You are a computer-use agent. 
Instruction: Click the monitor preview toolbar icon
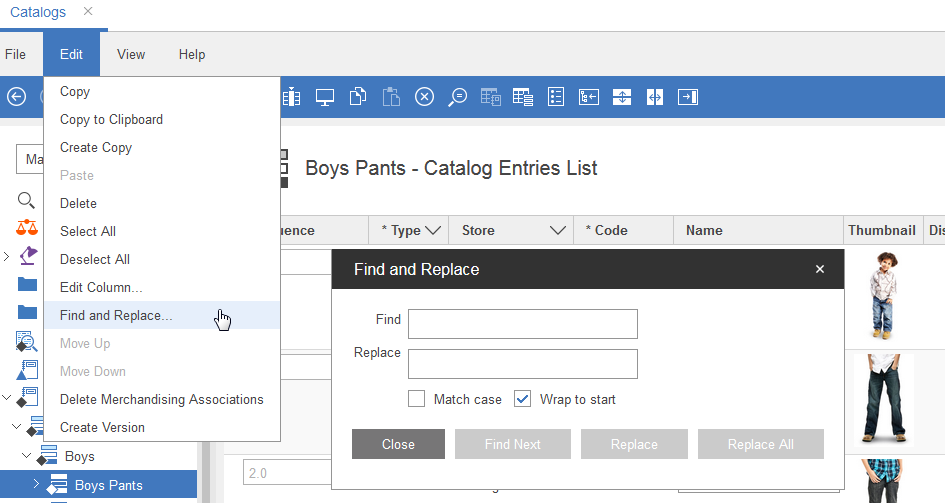click(324, 97)
